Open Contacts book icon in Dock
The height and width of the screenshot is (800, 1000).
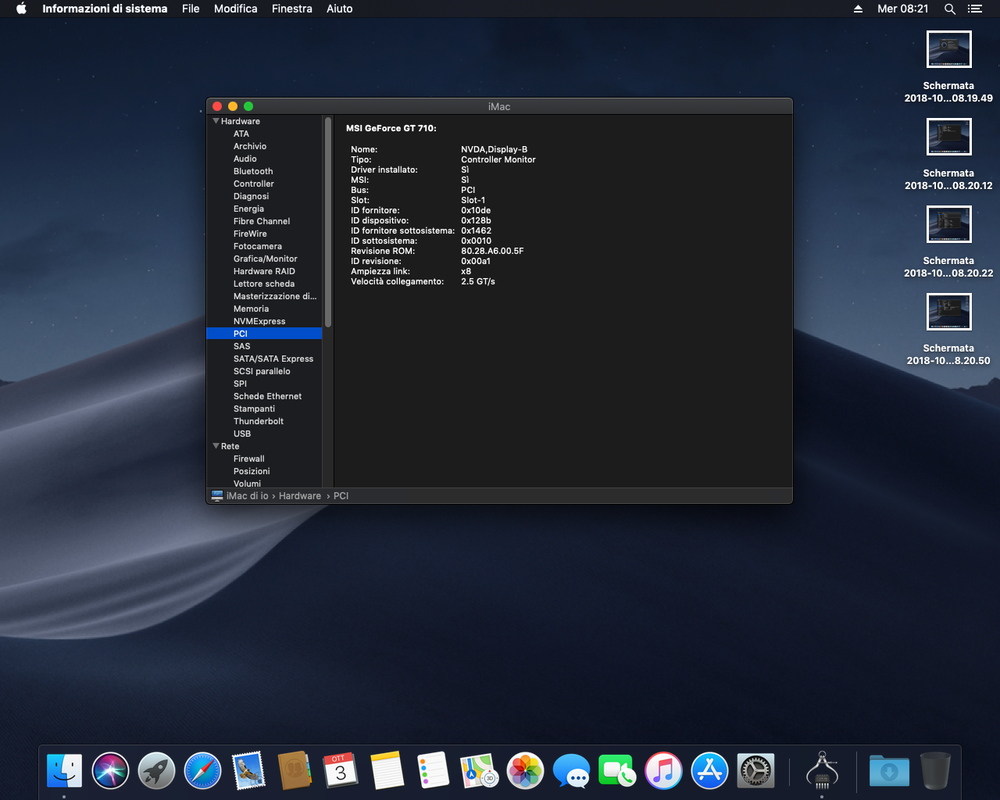point(294,771)
